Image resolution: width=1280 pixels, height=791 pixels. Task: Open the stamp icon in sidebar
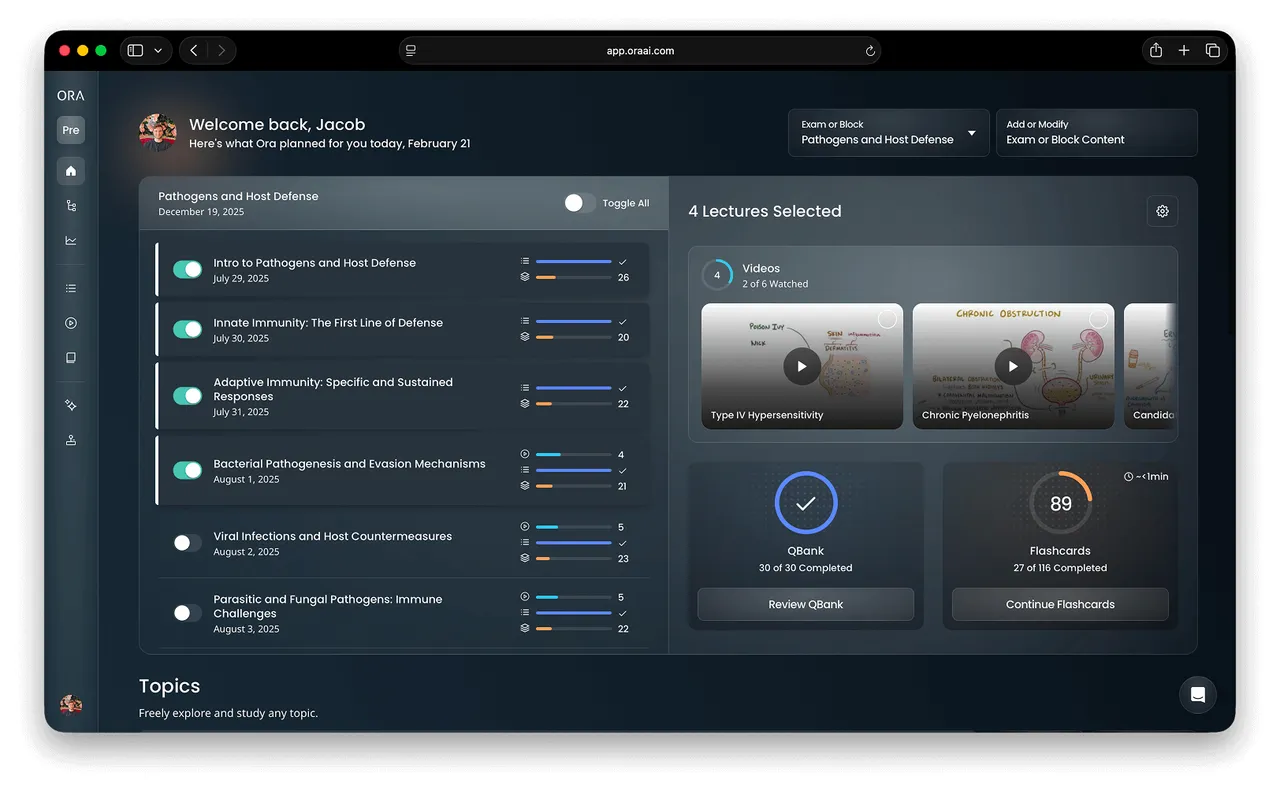[70, 440]
